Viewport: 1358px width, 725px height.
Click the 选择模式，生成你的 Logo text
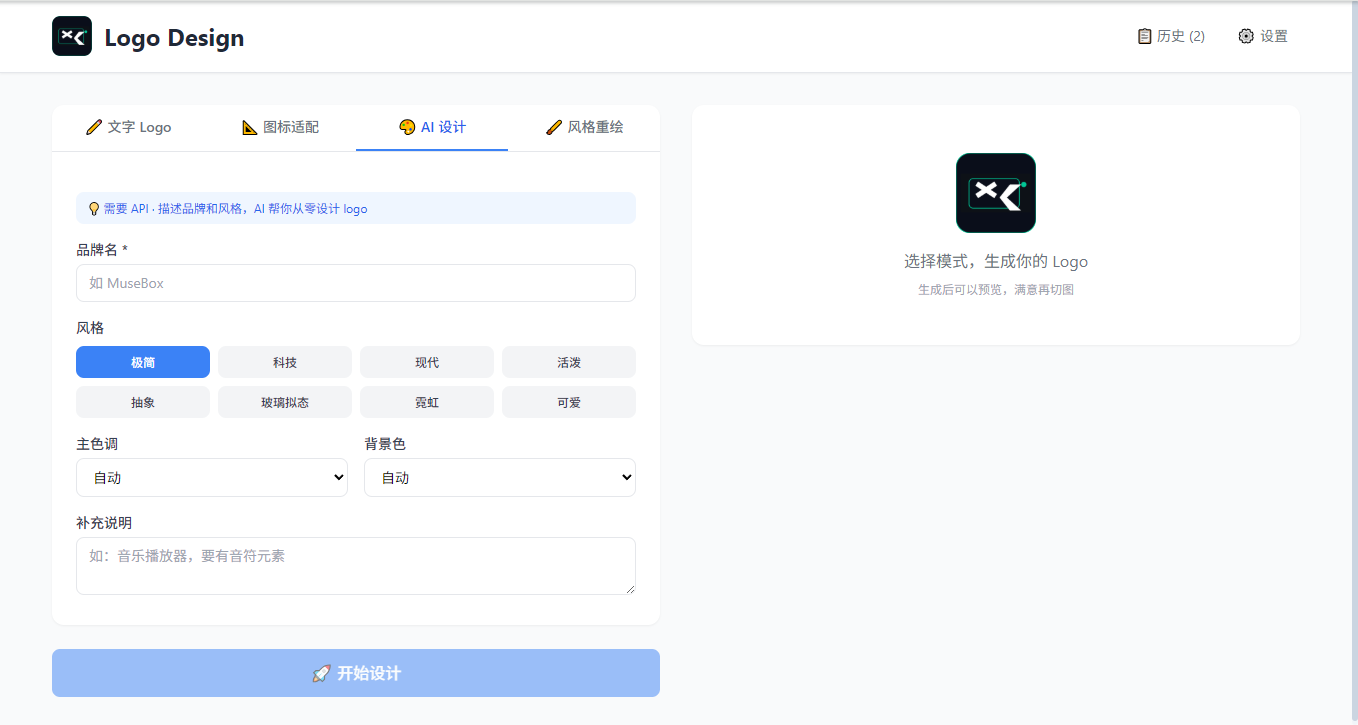point(996,262)
